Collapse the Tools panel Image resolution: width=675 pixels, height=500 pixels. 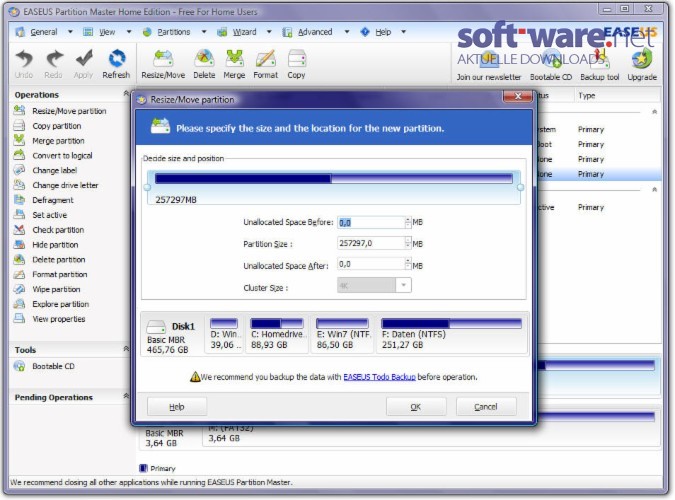126,348
